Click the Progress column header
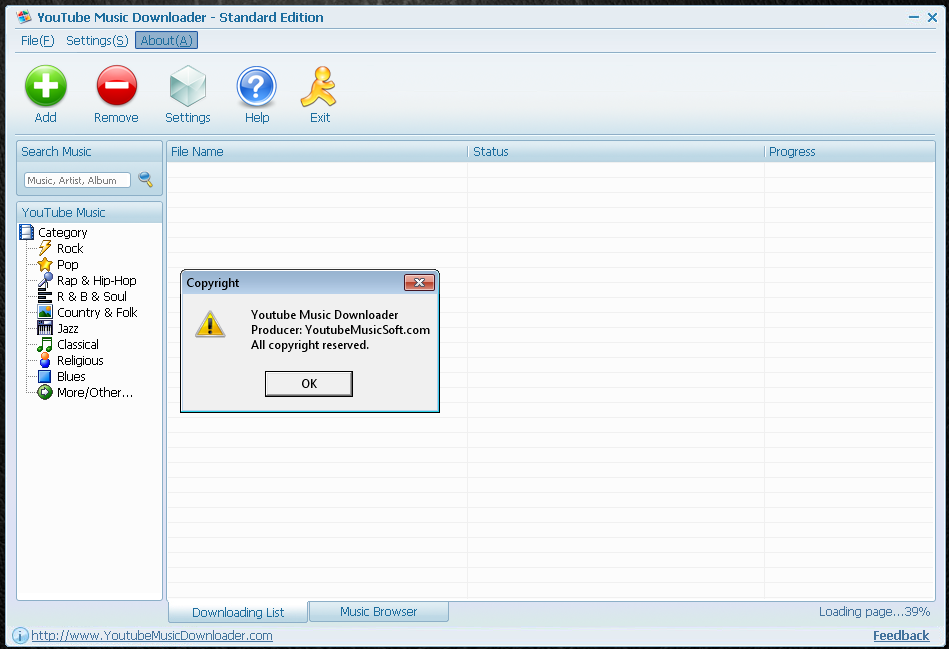 point(850,151)
